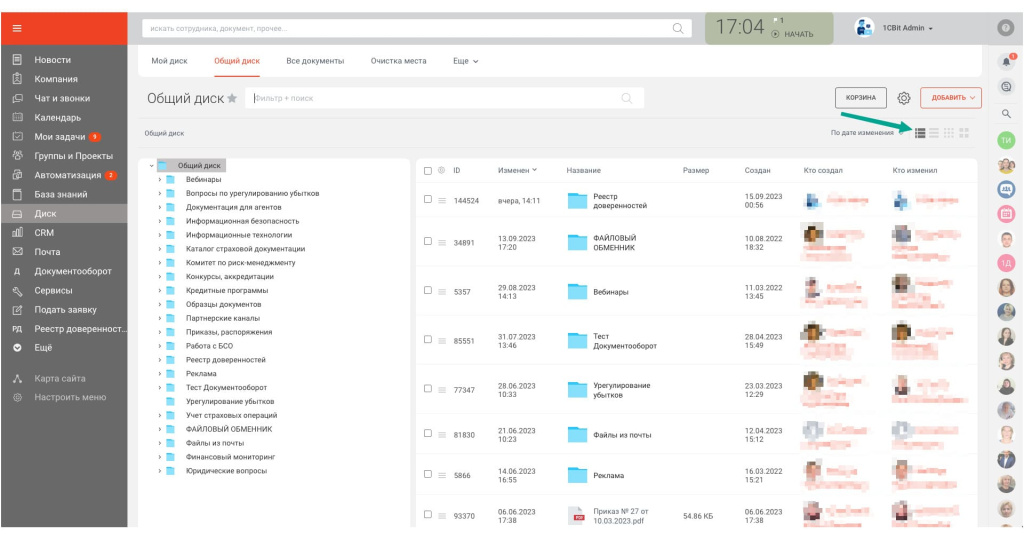Switch to large tile view icon
Viewport: 1024px width, 540px height.
click(x=964, y=133)
